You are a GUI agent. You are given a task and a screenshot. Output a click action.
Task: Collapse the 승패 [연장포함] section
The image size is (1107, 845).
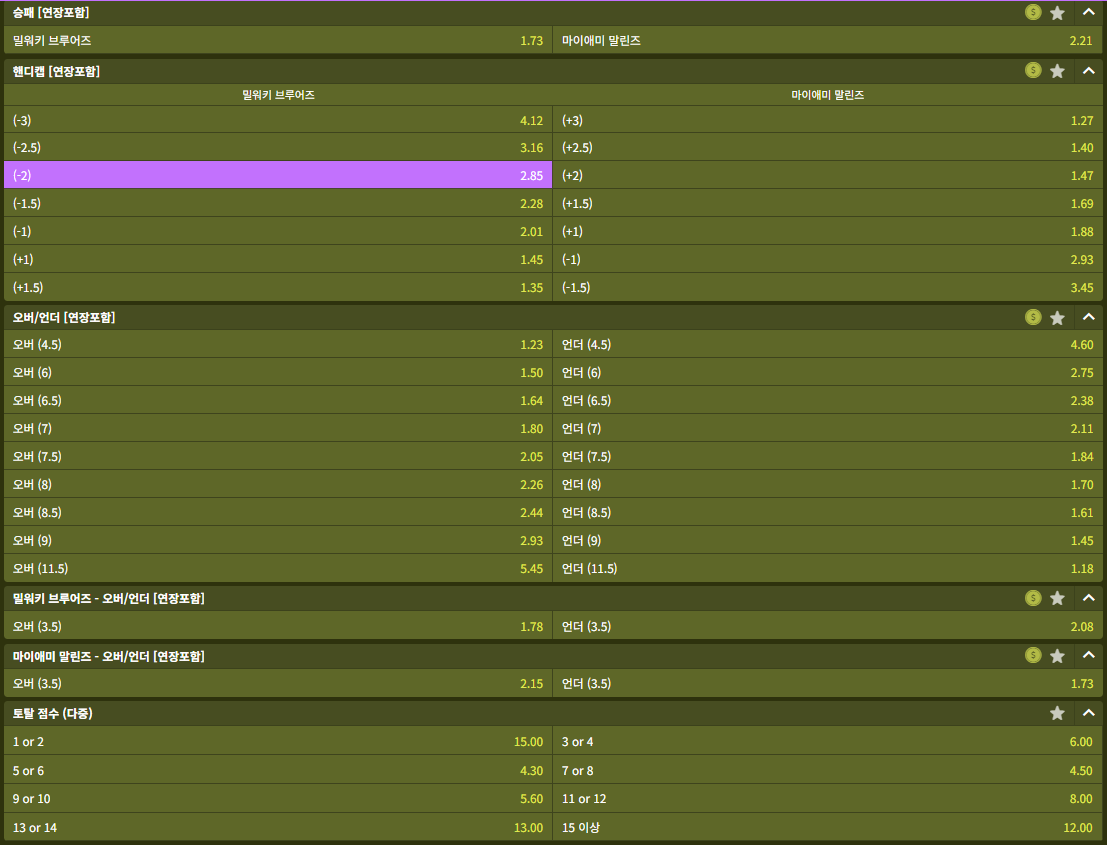1088,12
